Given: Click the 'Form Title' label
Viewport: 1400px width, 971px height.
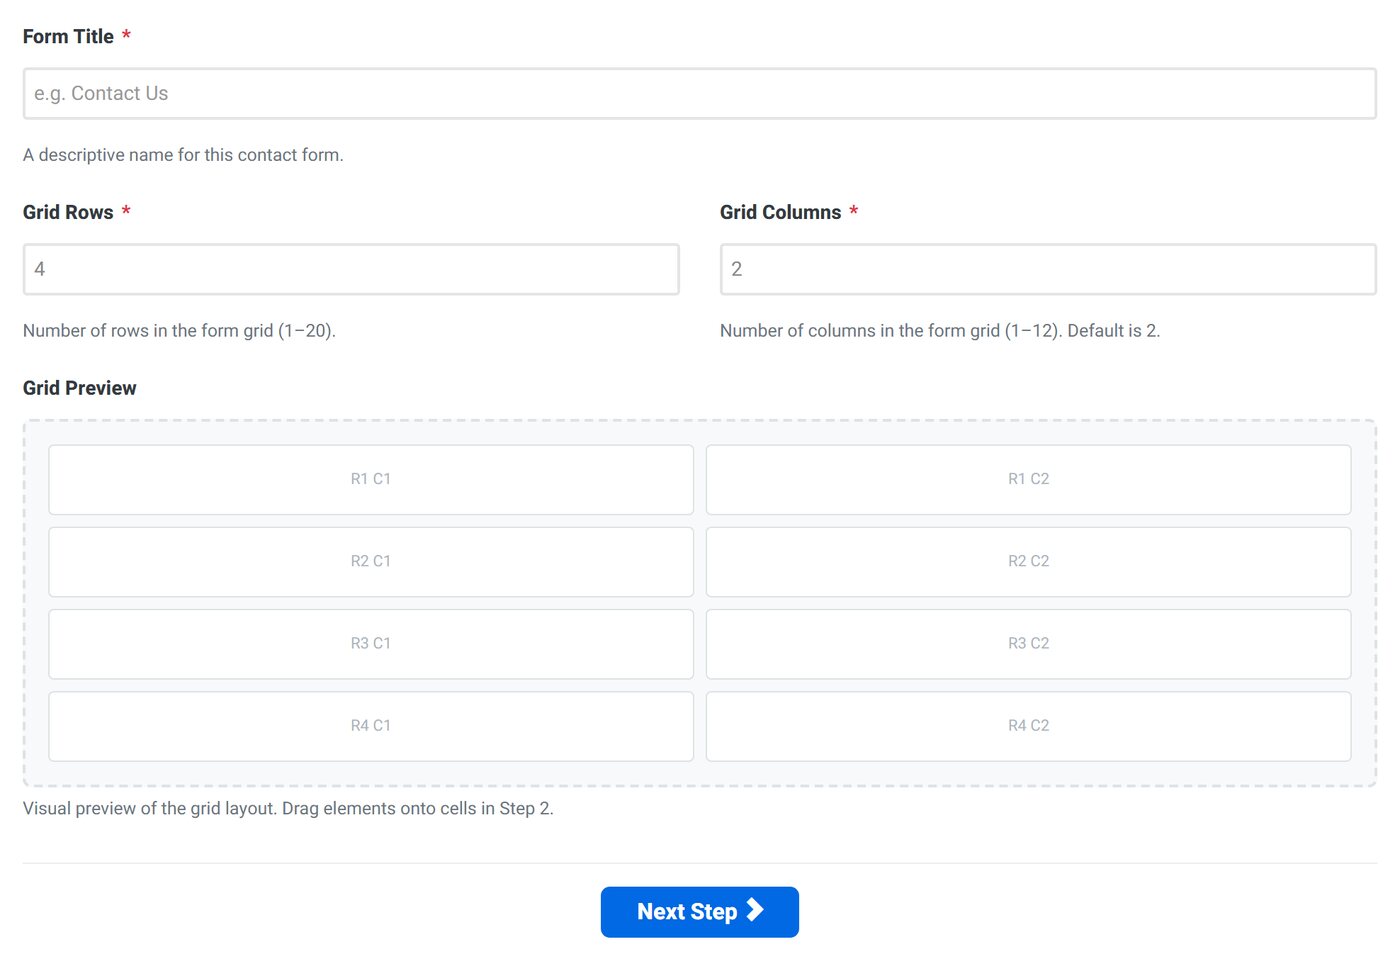Looking at the screenshot, I should click(x=68, y=37).
